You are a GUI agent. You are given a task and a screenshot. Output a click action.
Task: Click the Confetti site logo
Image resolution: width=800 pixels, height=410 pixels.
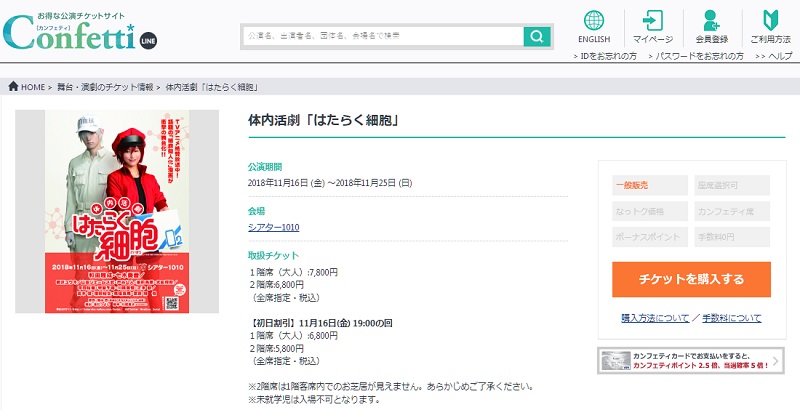pos(69,32)
